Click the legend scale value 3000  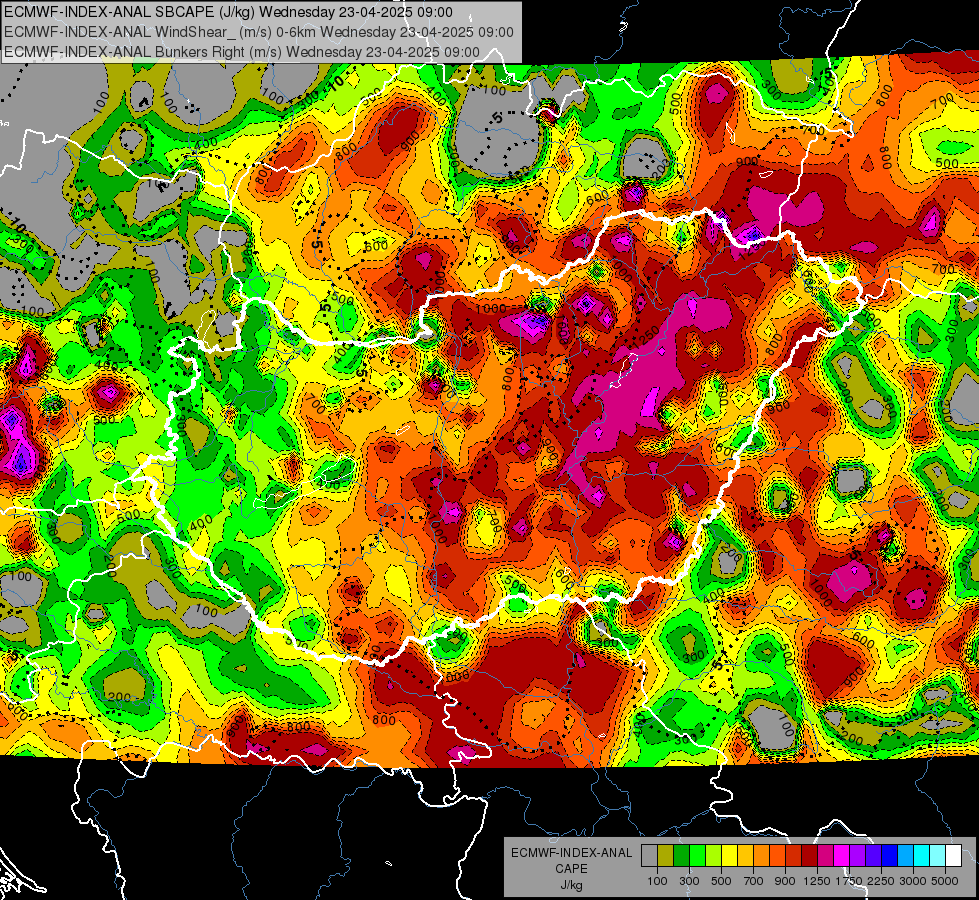tap(913, 881)
